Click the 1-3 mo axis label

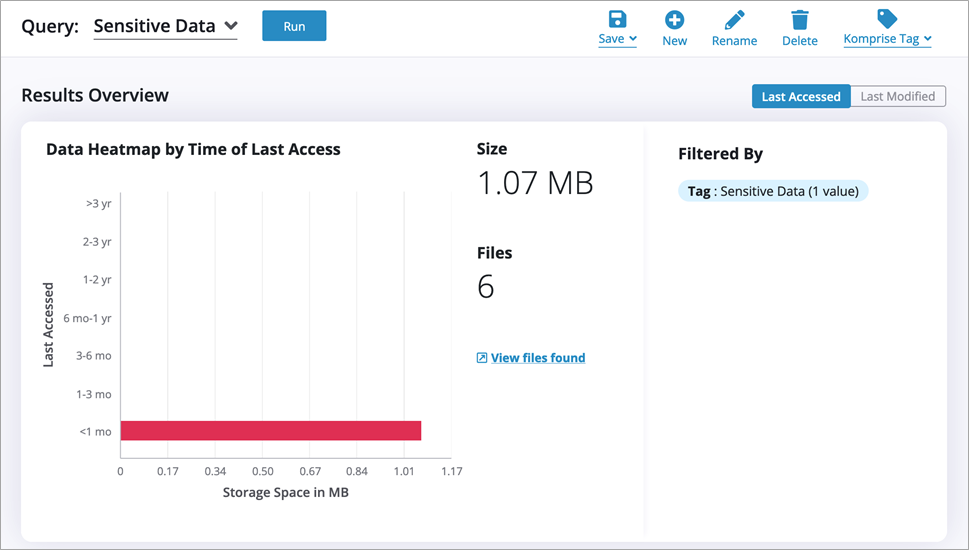point(94,394)
